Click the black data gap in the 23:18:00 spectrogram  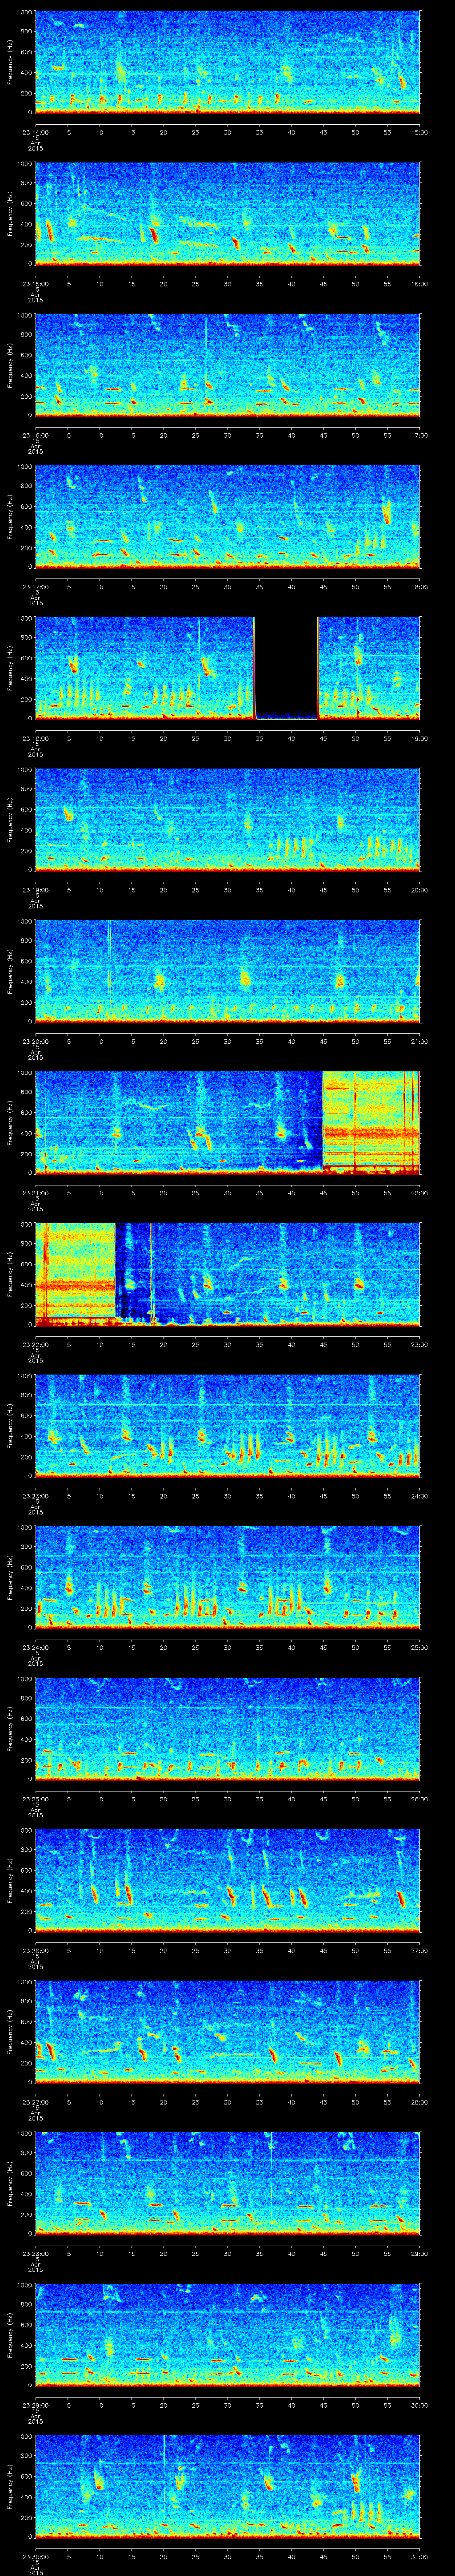(x=286, y=668)
